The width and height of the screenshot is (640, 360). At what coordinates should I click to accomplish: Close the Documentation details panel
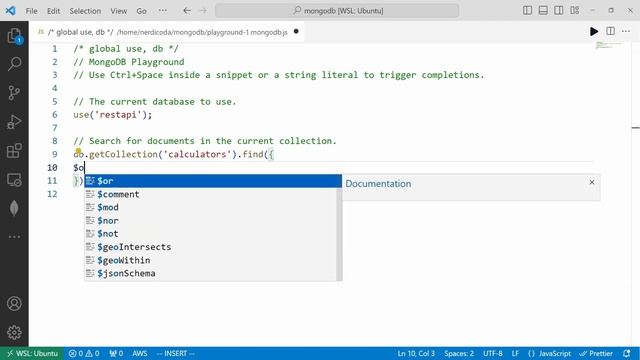pos(592,182)
